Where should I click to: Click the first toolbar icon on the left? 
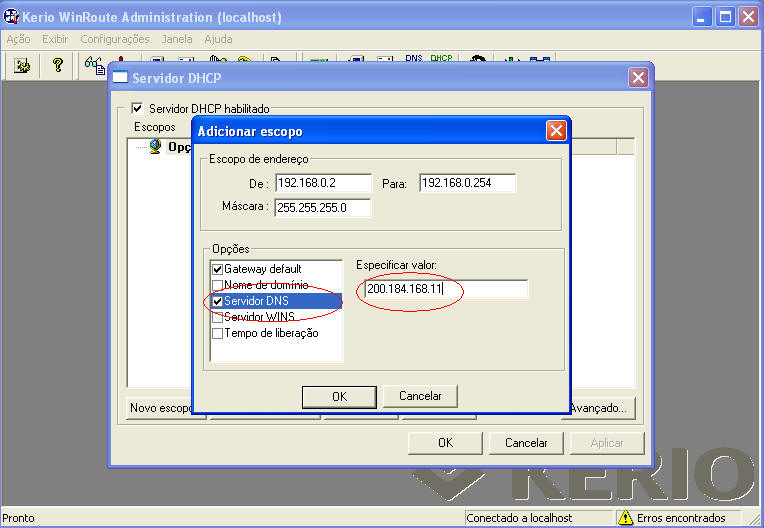click(22, 65)
